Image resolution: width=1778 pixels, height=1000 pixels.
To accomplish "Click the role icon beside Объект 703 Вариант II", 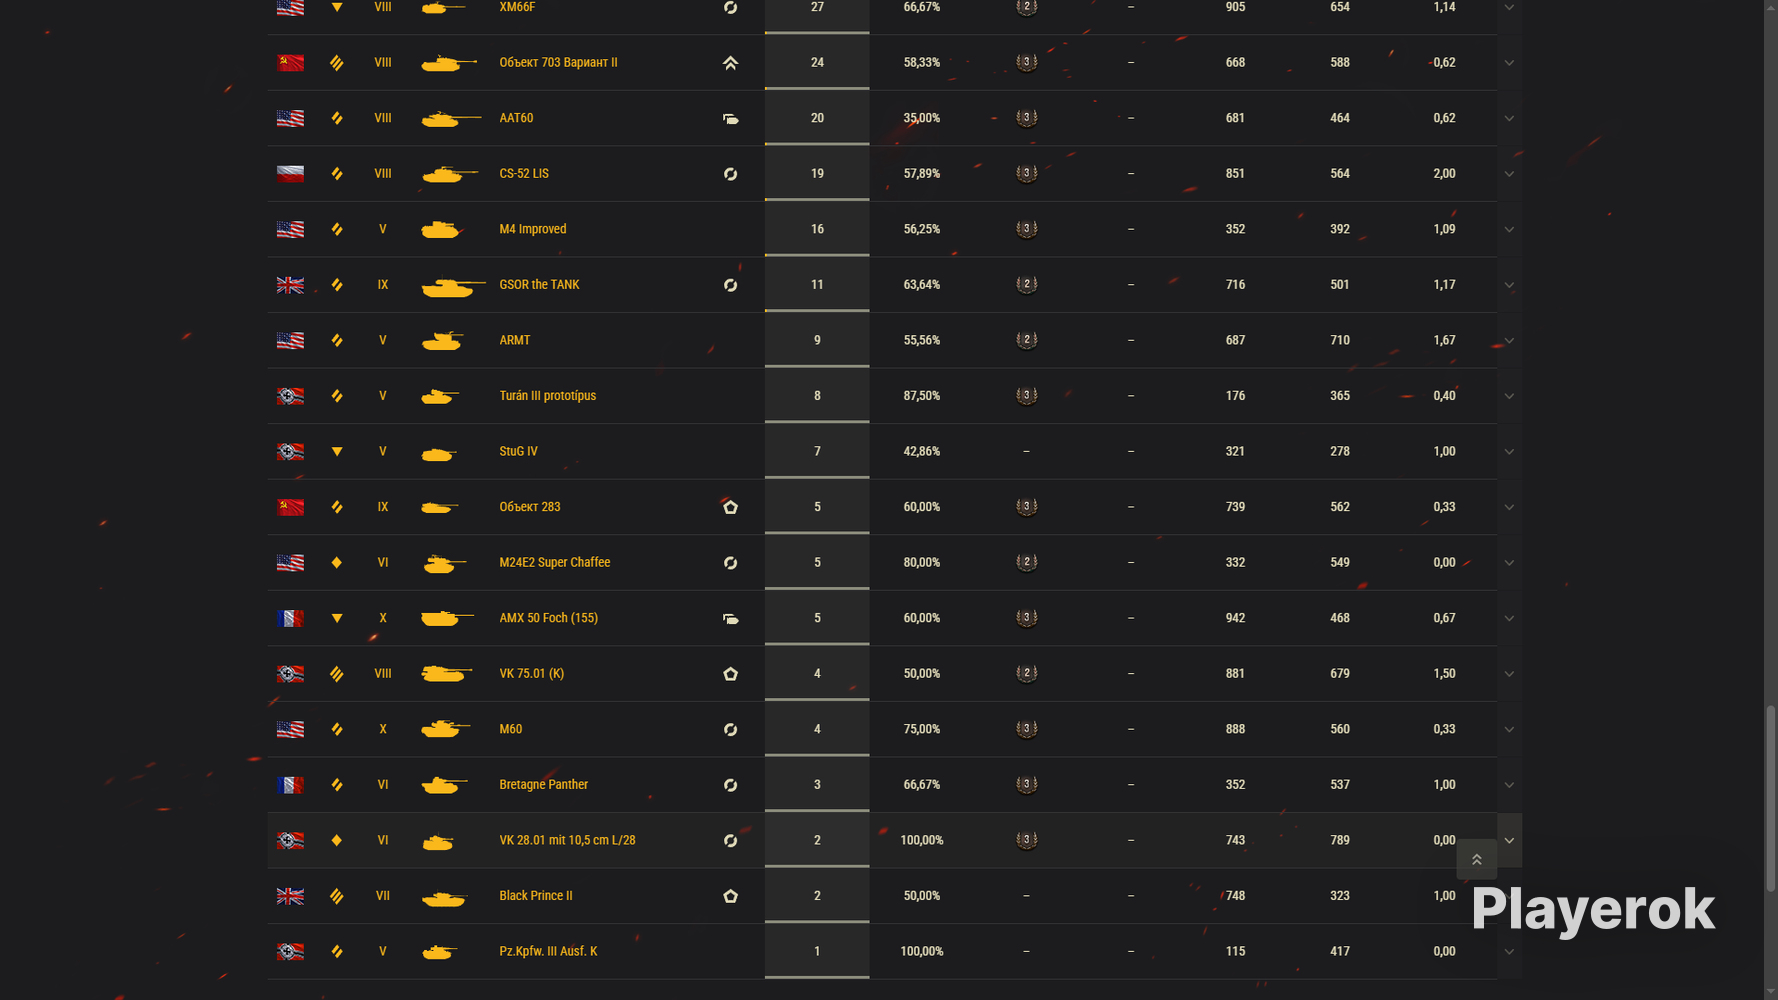I will (731, 63).
